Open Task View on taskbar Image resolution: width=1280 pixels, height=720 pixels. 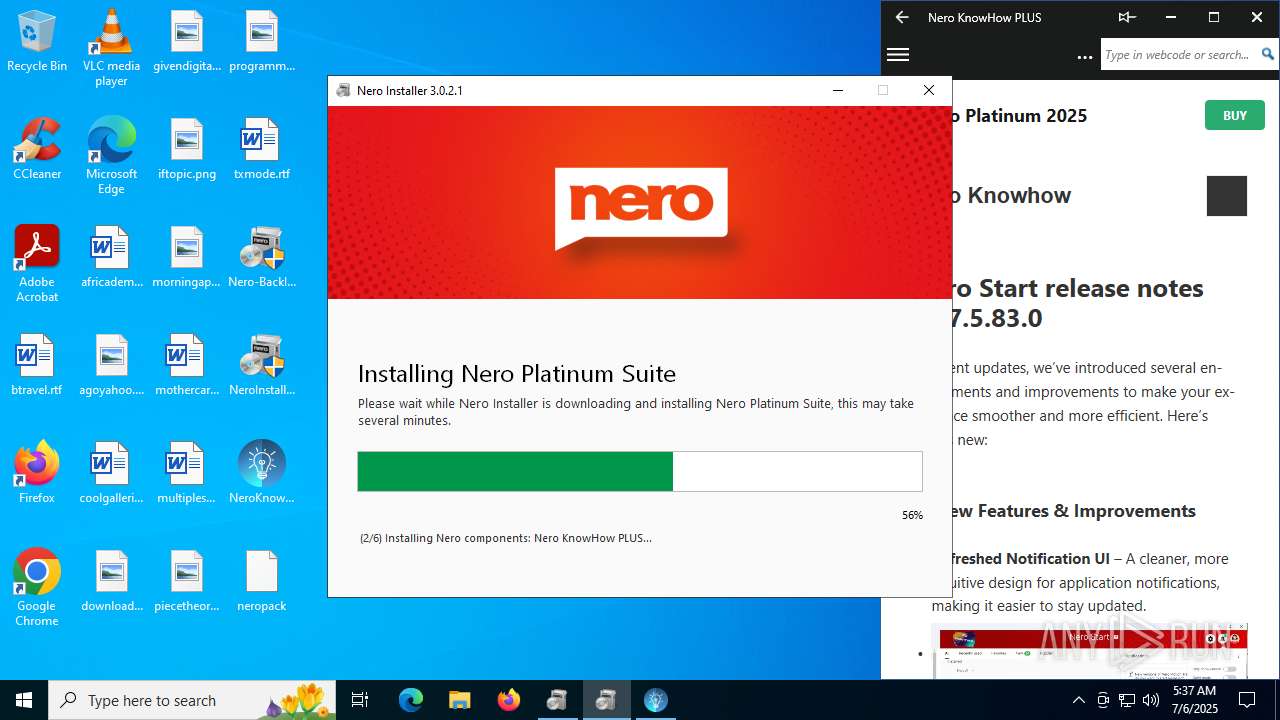pyautogui.click(x=361, y=700)
